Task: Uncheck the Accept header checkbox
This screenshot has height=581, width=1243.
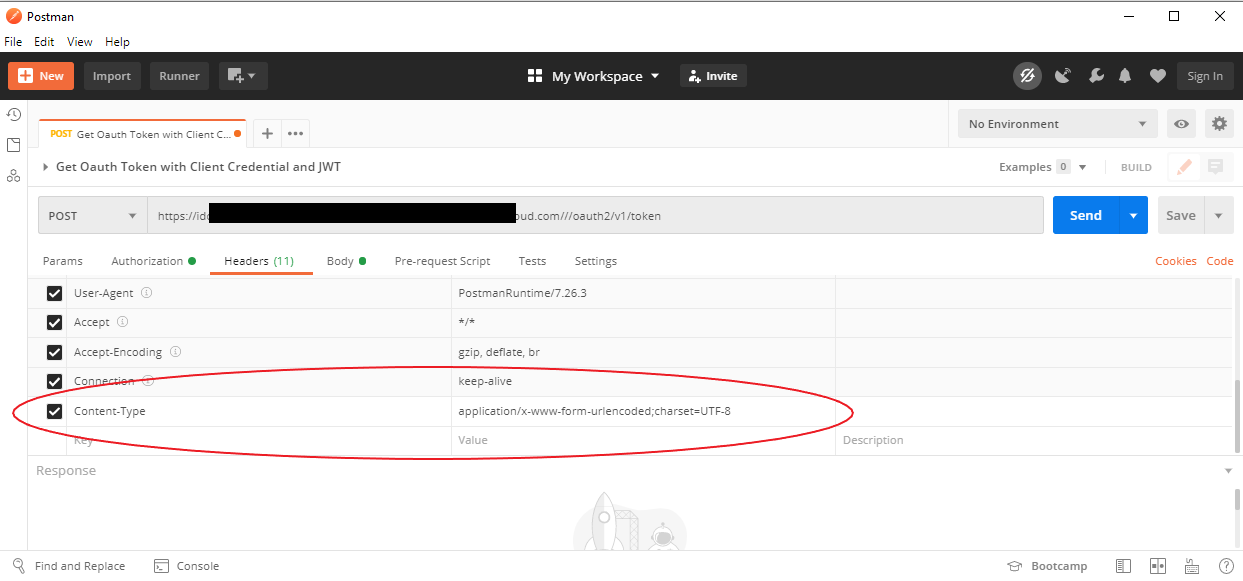Action: (x=55, y=323)
